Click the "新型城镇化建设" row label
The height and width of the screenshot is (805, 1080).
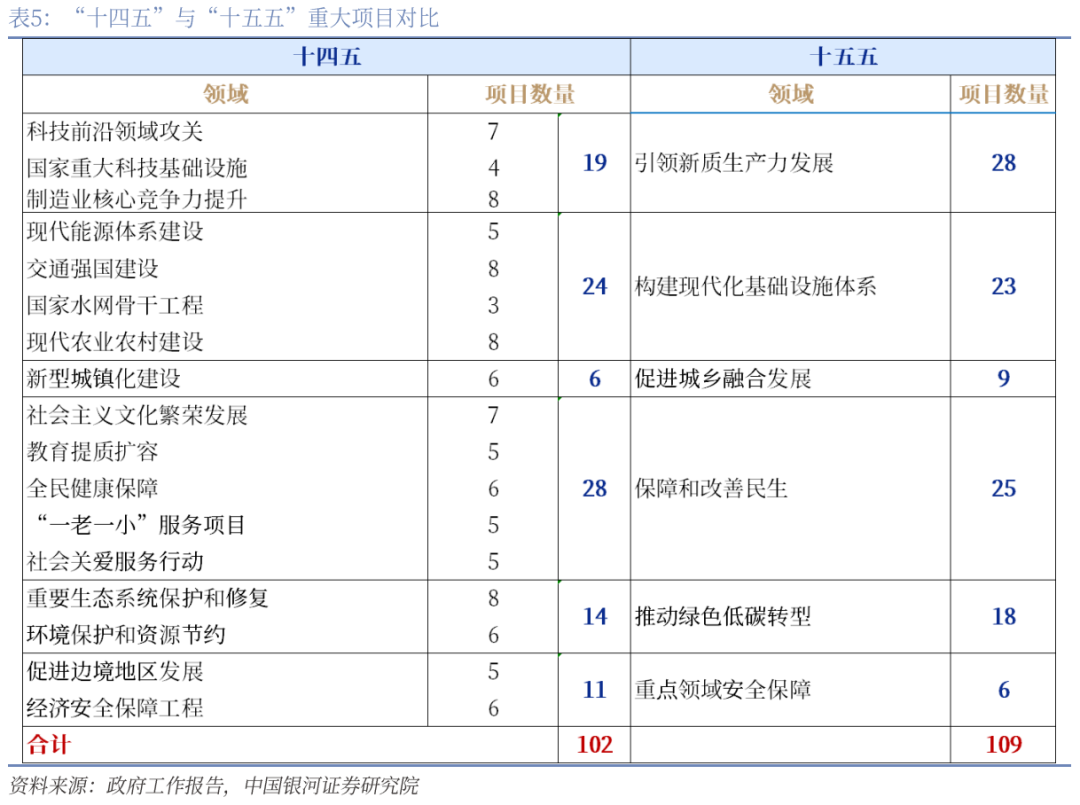[x=104, y=379]
